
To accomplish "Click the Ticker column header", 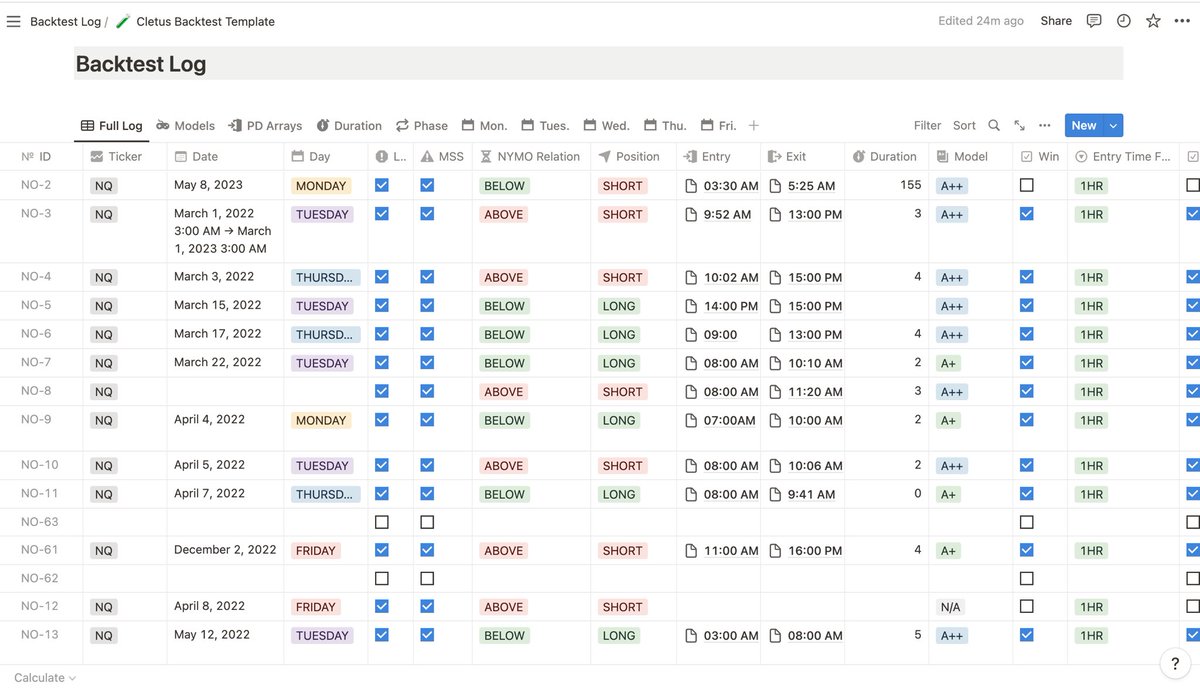I will [x=125, y=156].
